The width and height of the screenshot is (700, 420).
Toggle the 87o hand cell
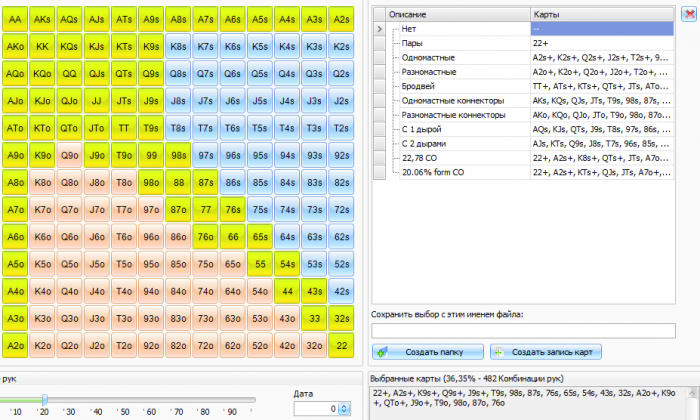point(178,209)
